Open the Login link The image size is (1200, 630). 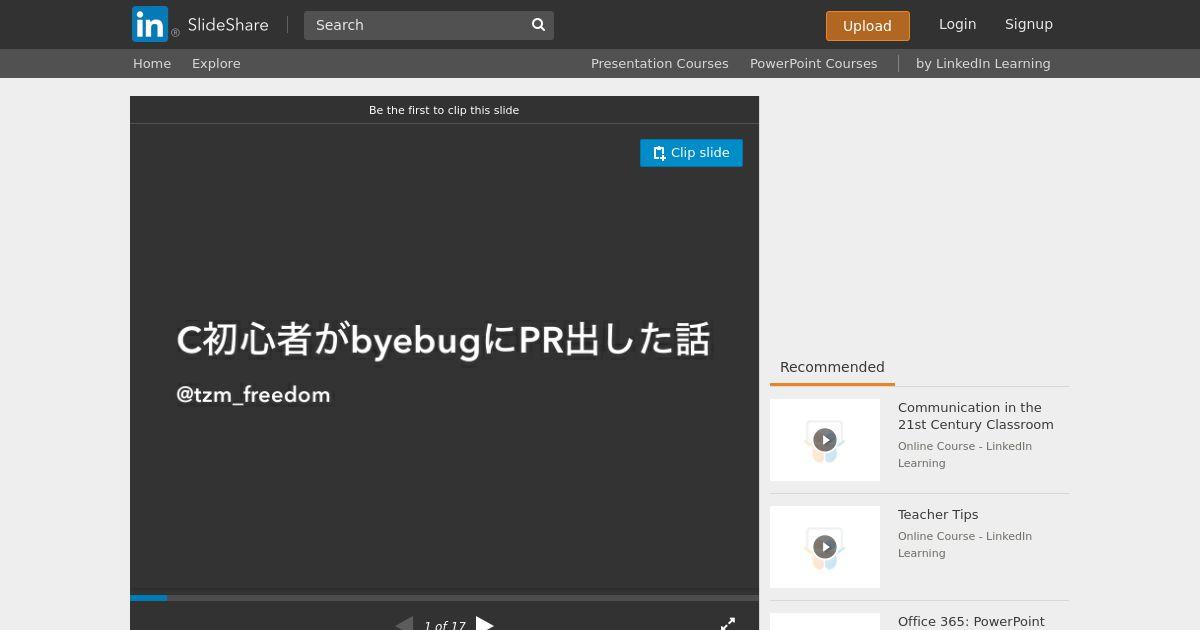957,24
